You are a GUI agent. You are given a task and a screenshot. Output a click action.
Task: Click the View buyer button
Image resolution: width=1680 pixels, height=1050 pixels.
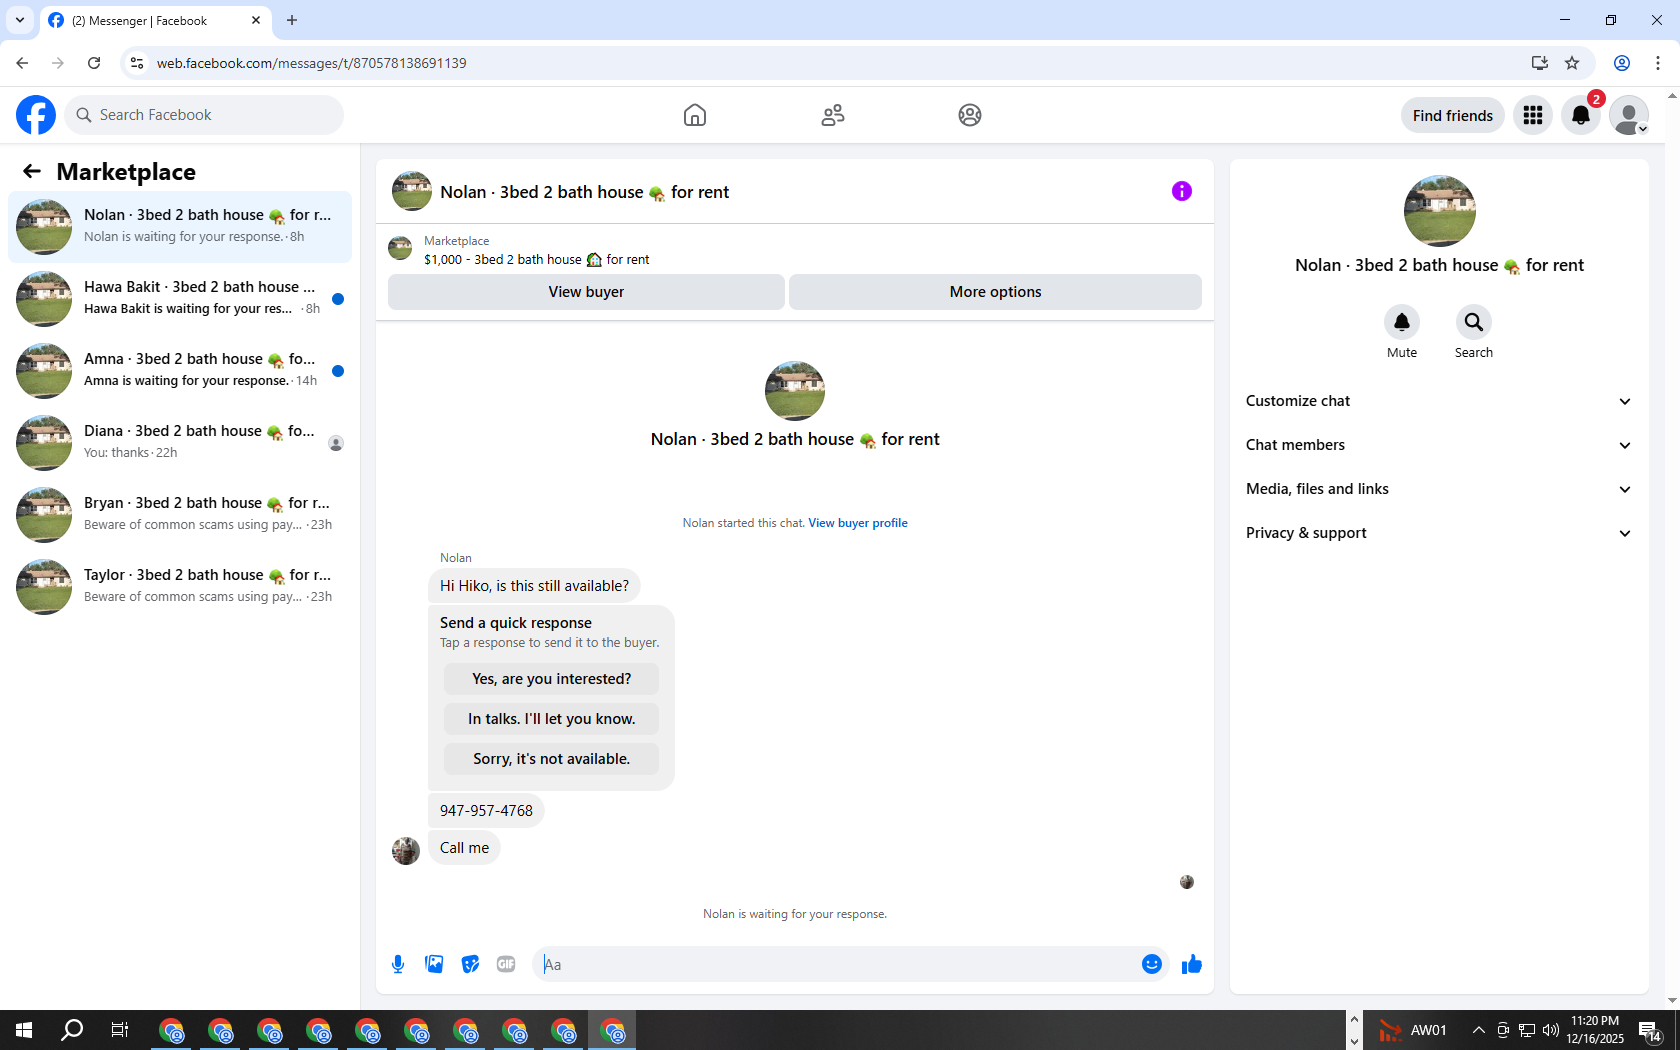tap(586, 292)
